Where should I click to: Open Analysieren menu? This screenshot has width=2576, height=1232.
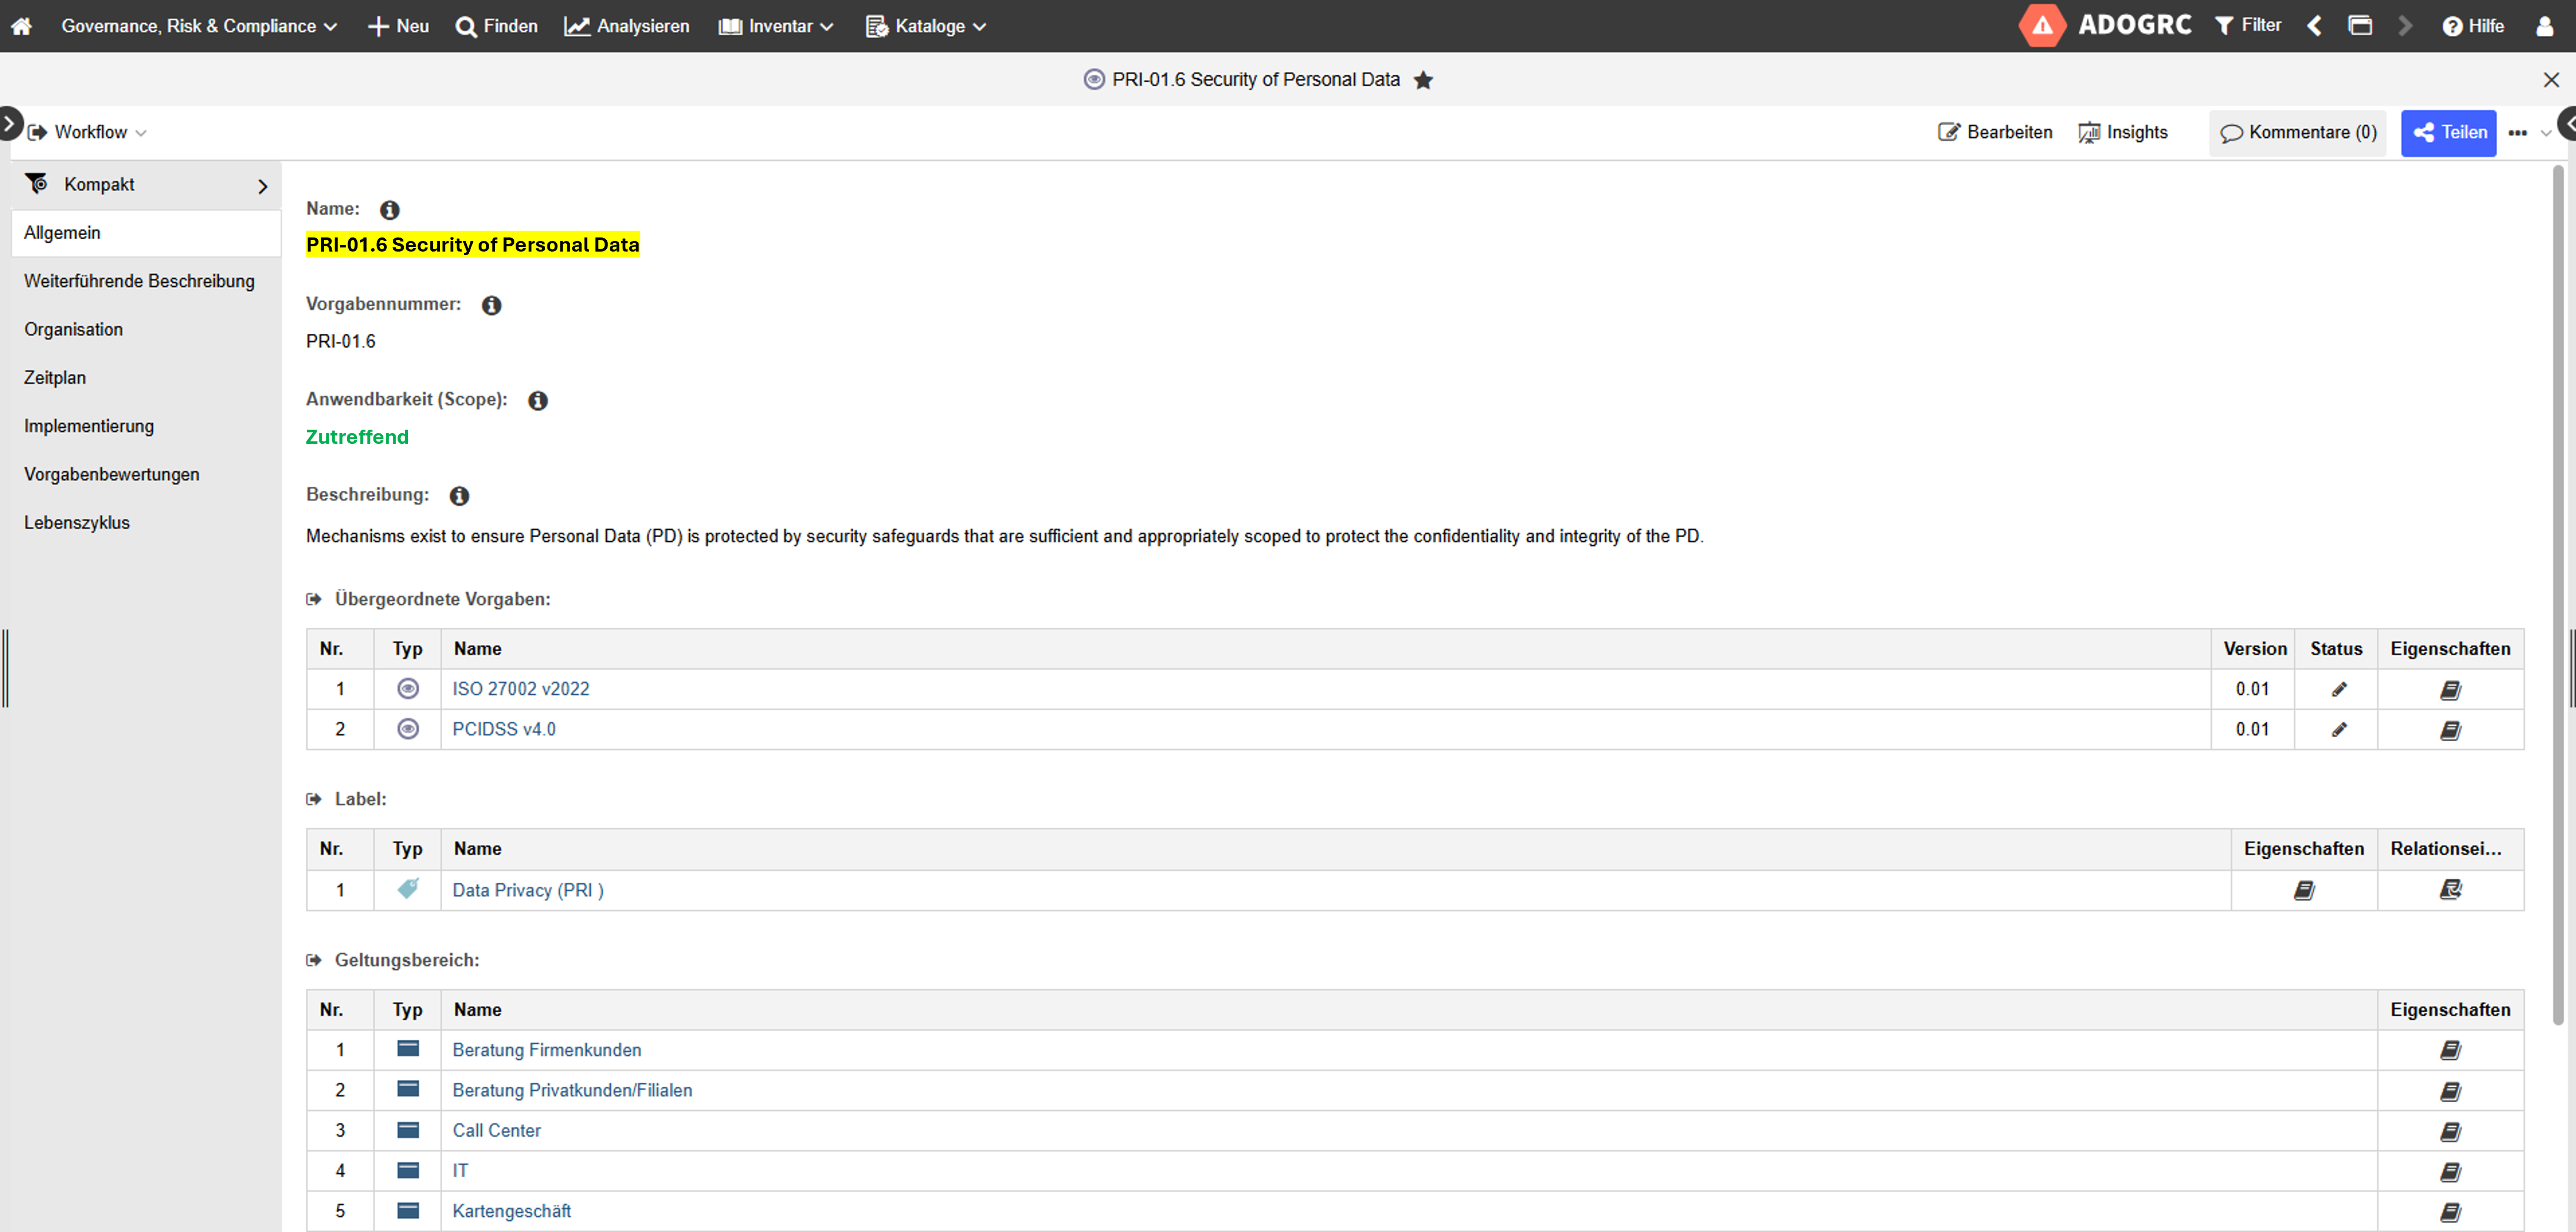point(627,26)
